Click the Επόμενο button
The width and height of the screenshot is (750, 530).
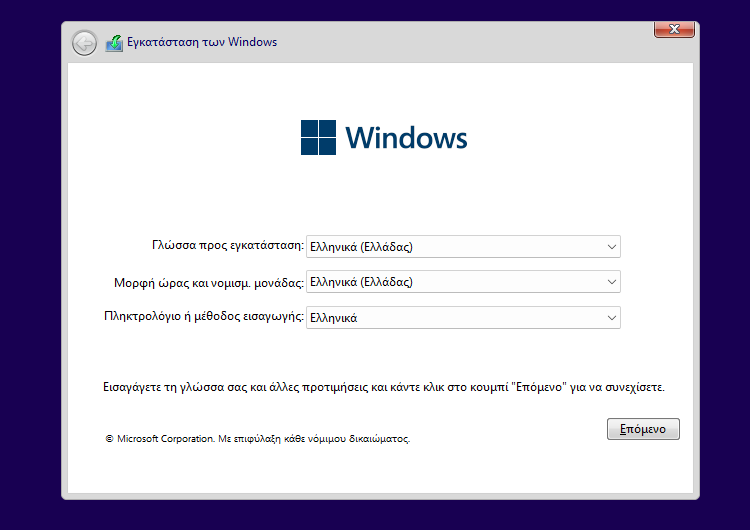click(x=643, y=429)
